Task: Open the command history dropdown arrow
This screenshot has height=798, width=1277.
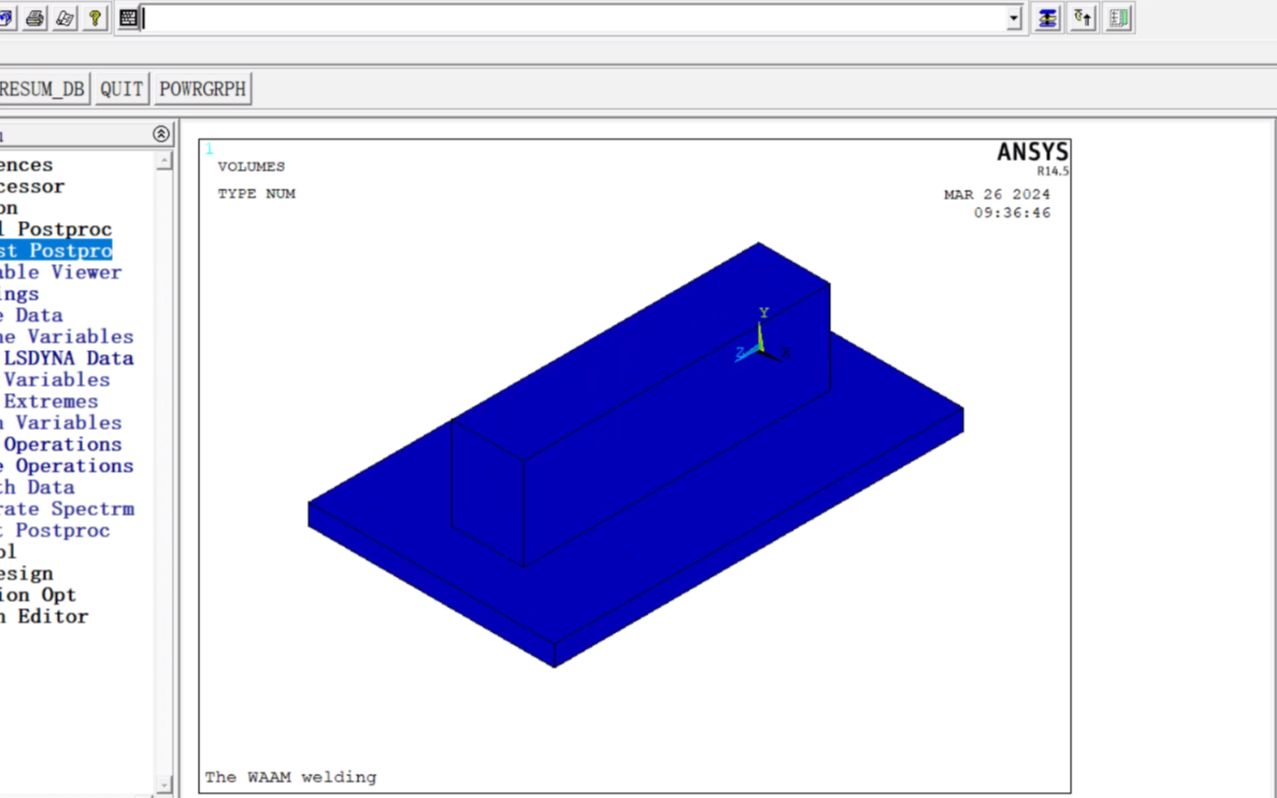Action: tap(1014, 18)
